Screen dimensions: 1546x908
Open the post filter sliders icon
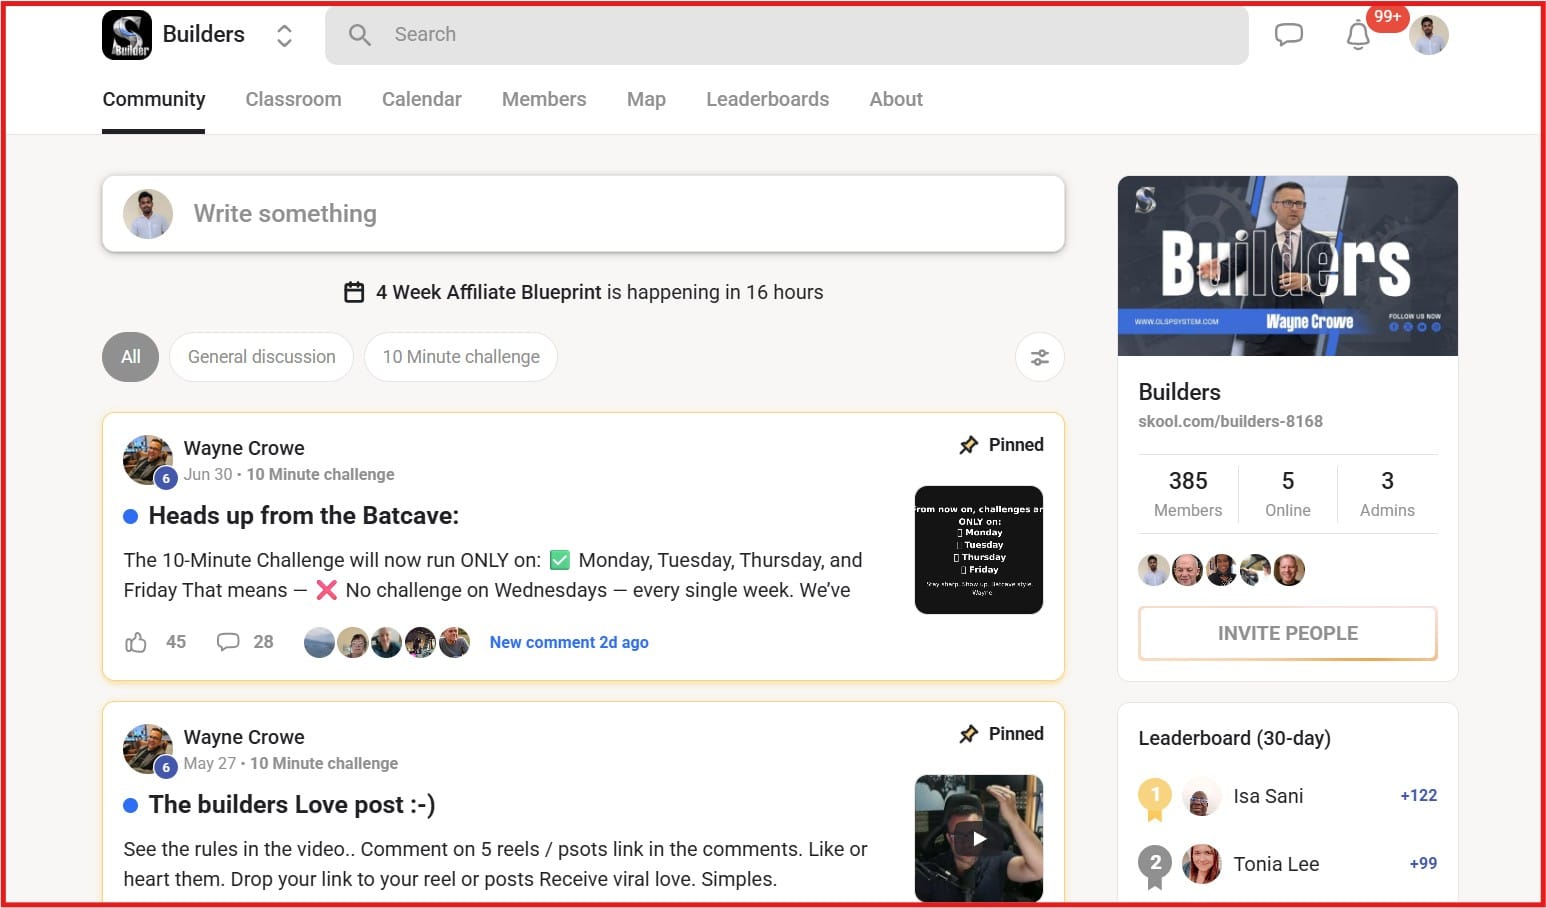(1040, 357)
